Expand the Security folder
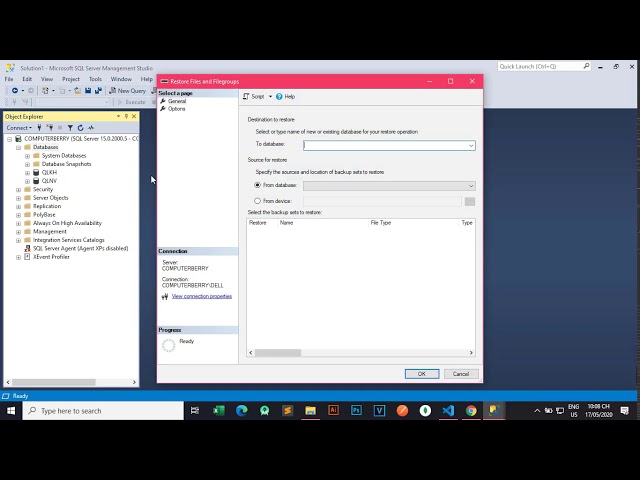 (x=18, y=190)
